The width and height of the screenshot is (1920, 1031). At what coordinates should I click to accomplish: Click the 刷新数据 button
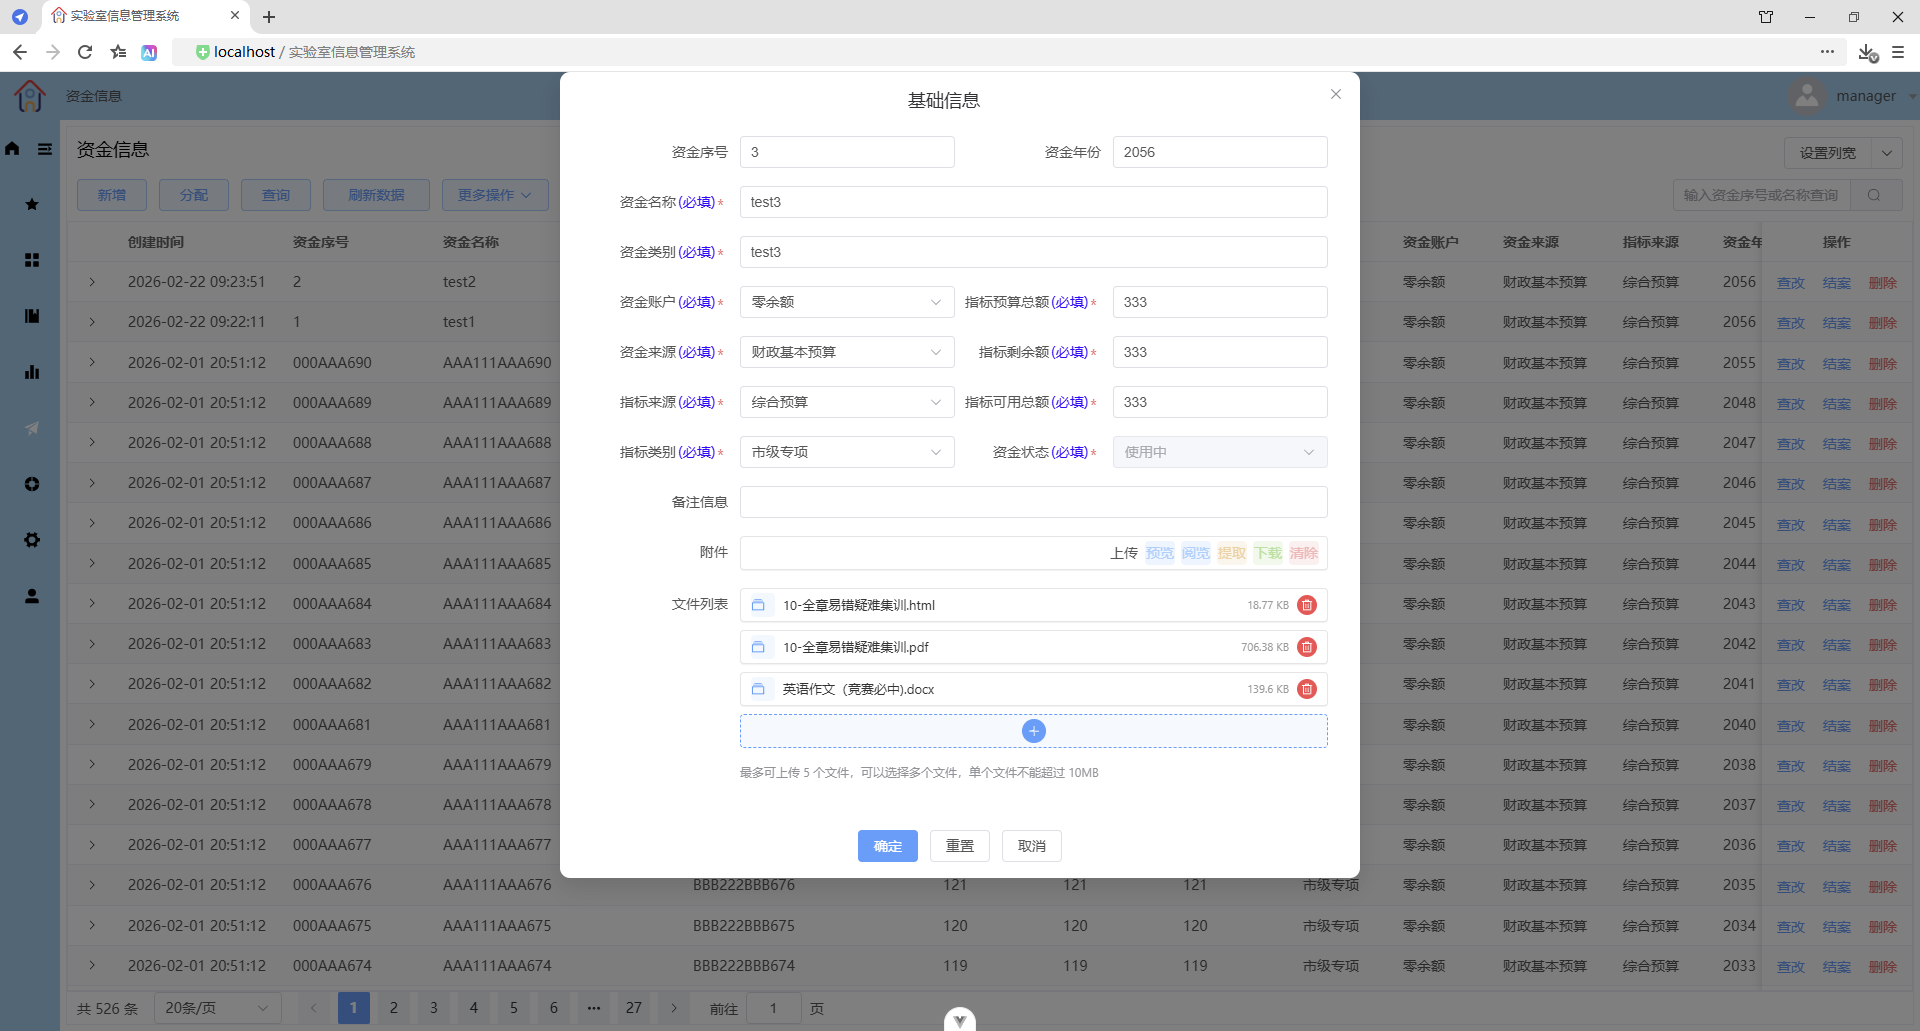(376, 195)
